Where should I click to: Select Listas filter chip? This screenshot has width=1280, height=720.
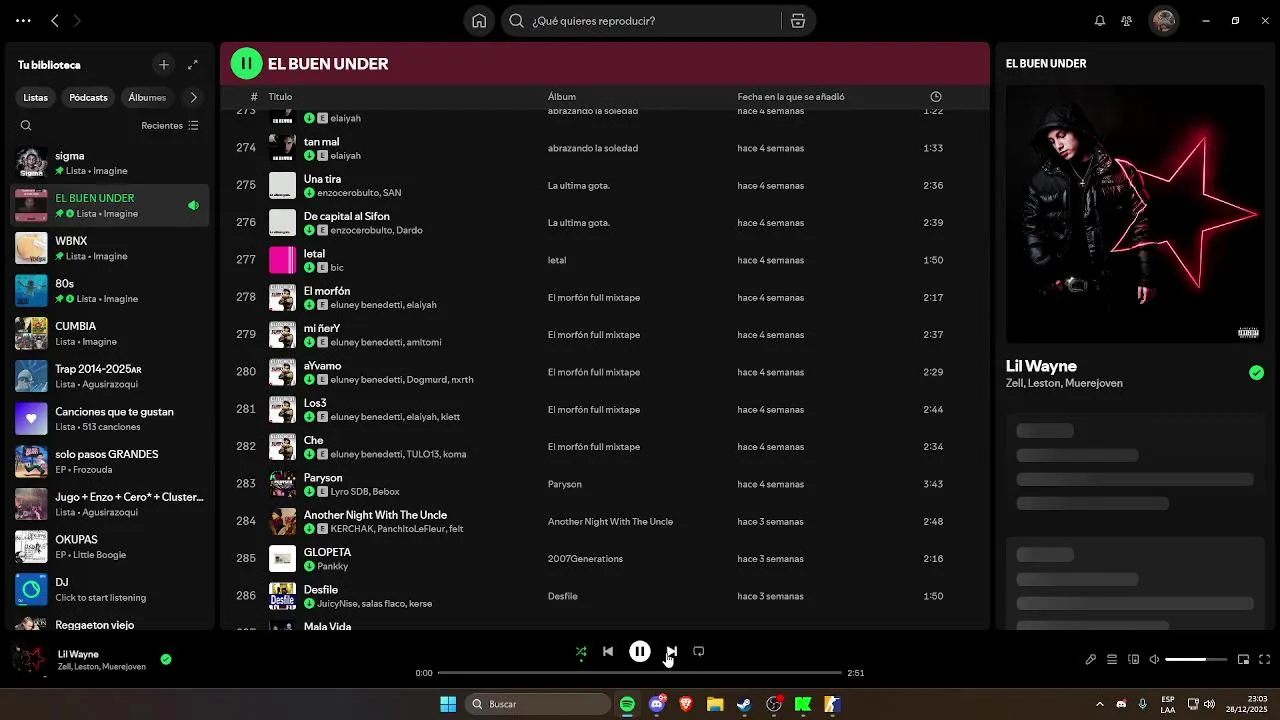pos(36,97)
